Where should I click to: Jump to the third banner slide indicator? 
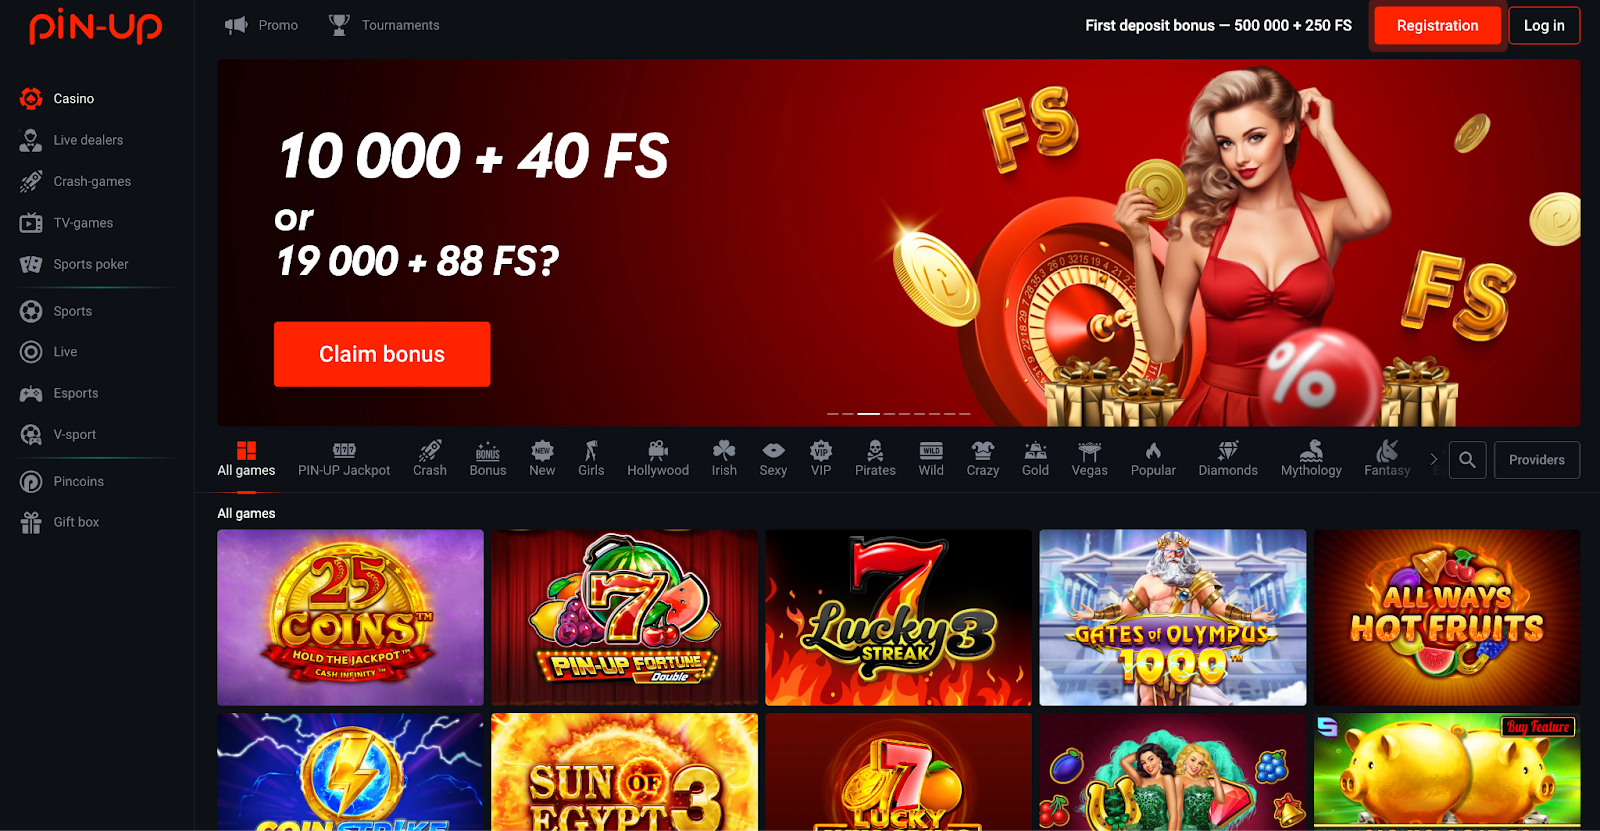click(869, 413)
